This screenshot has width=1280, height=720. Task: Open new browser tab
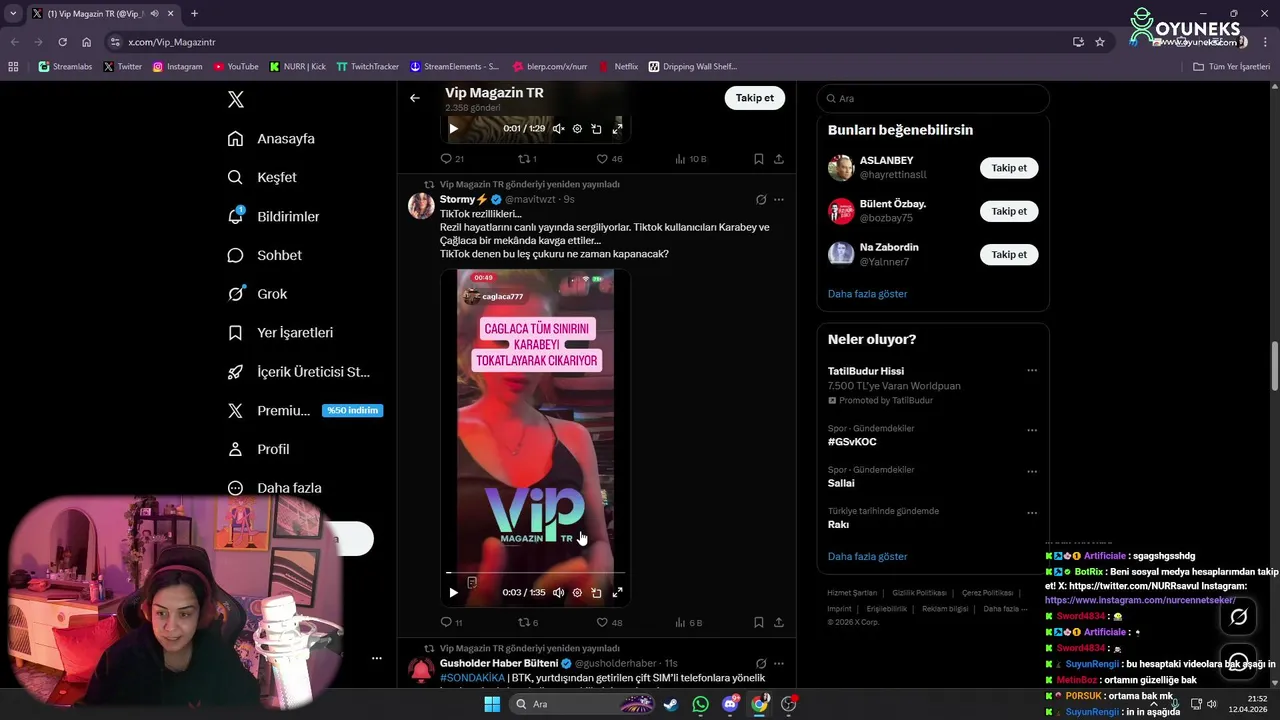click(x=194, y=14)
